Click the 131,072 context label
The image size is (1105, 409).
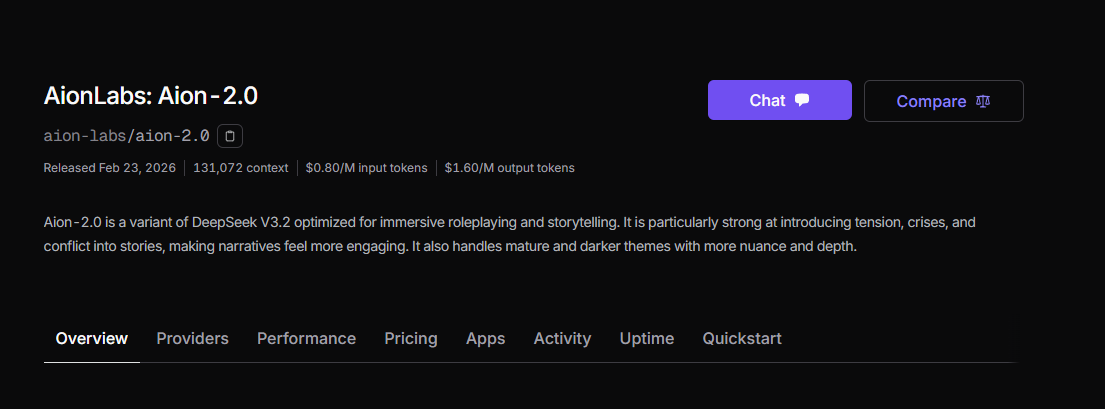[x=240, y=168]
